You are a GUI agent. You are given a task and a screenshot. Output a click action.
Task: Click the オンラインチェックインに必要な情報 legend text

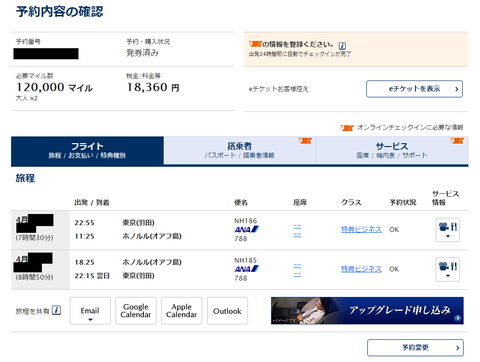(410, 127)
